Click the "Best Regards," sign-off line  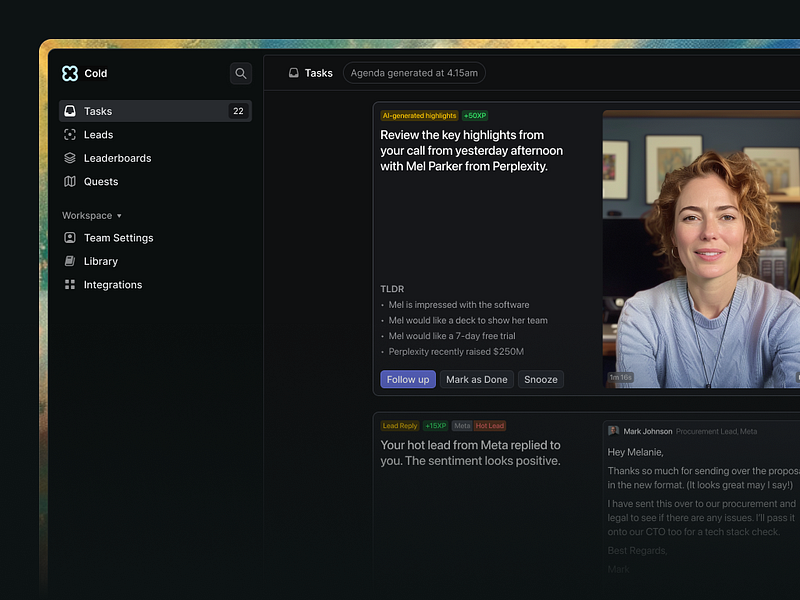click(637, 551)
